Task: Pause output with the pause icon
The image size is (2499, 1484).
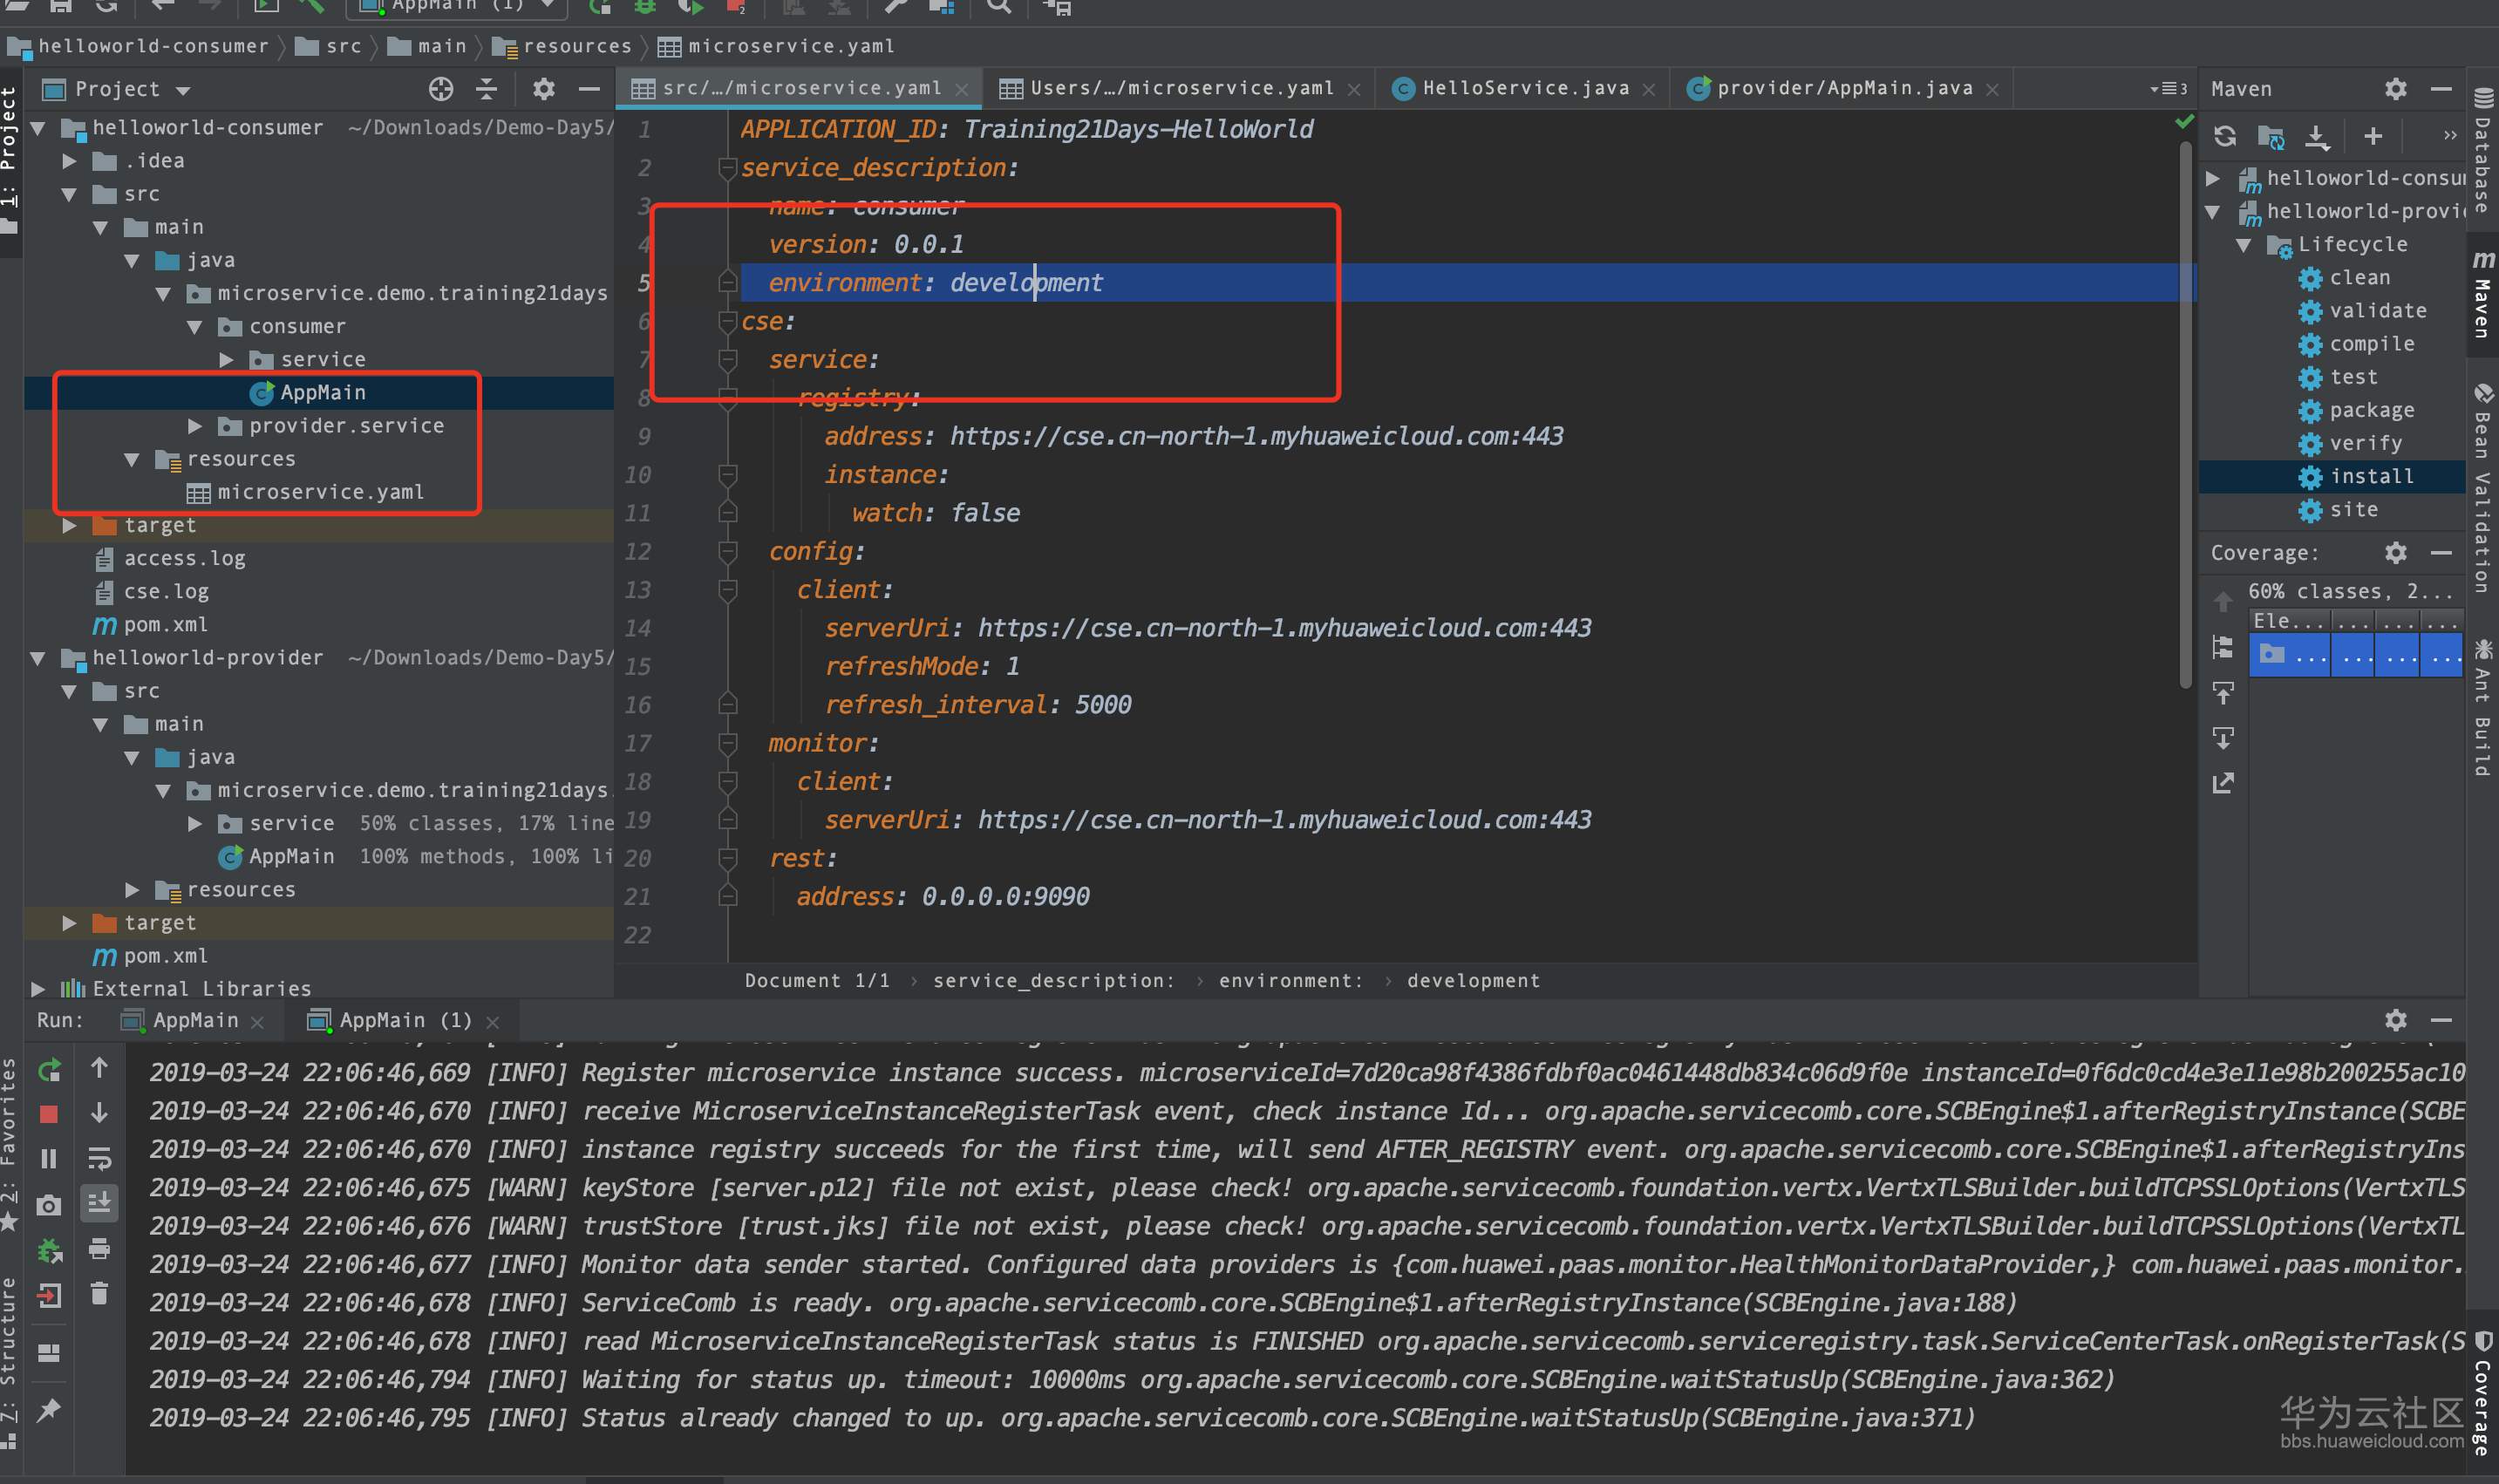Action: tap(48, 1159)
